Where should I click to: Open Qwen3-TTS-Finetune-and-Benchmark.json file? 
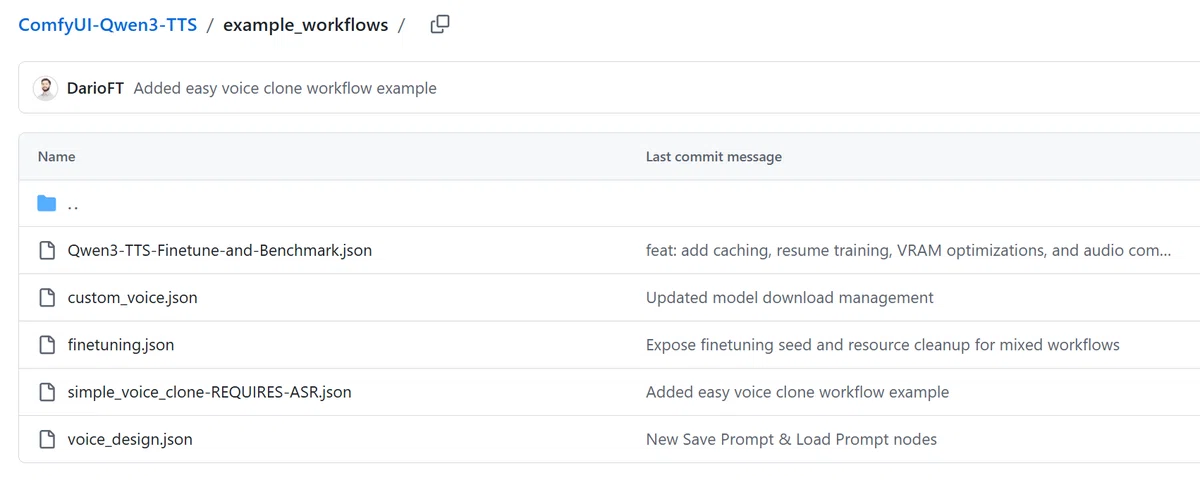(x=220, y=251)
